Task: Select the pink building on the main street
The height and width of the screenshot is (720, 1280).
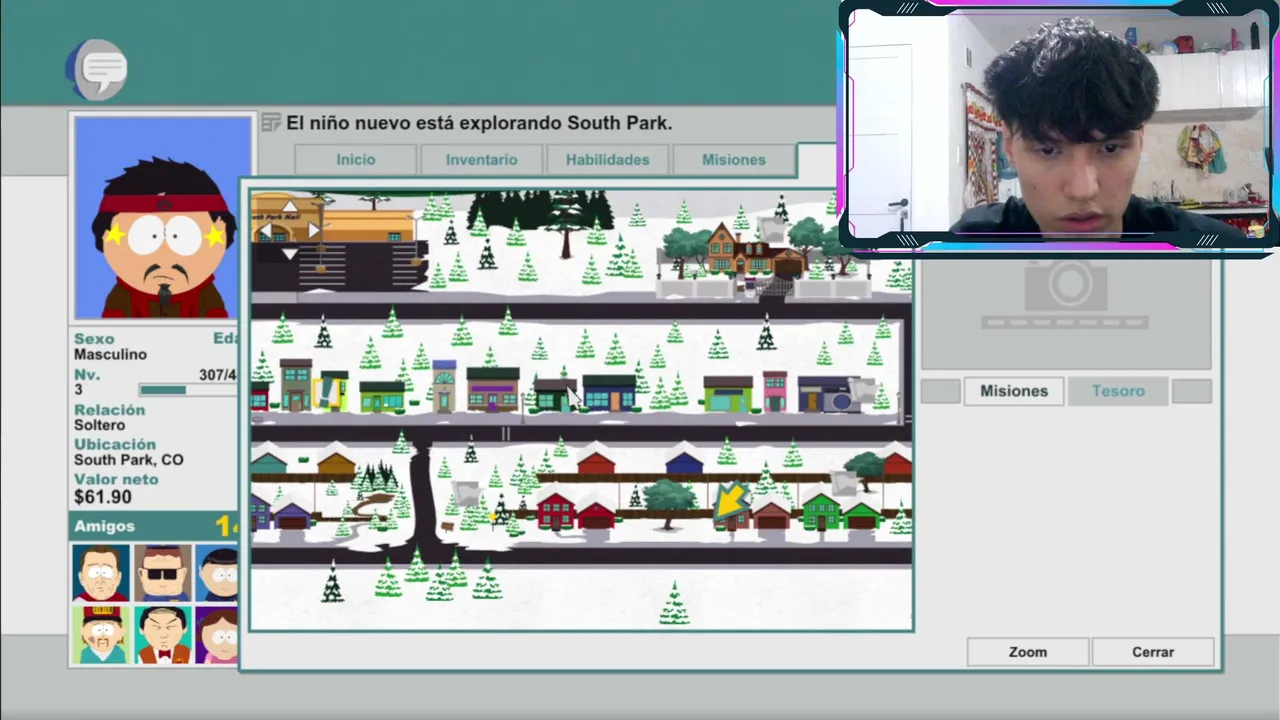Action: tap(775, 391)
